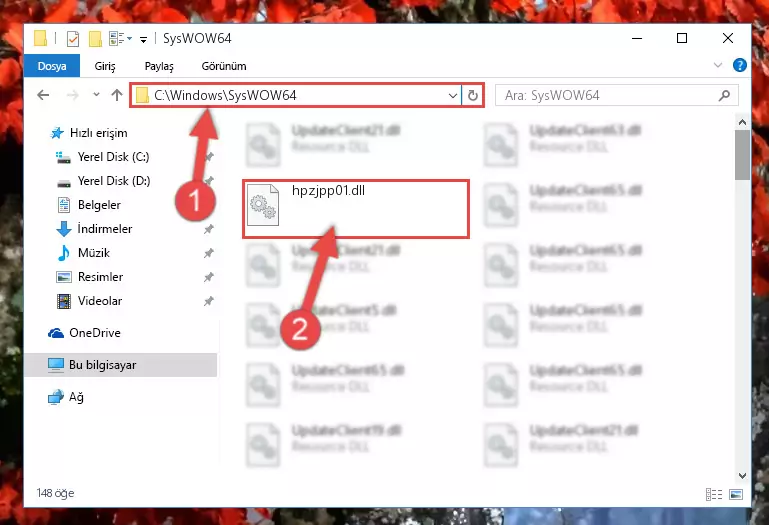The height and width of the screenshot is (525, 769).
Task: Open the Explorer help button
Action: pyautogui.click(x=740, y=65)
